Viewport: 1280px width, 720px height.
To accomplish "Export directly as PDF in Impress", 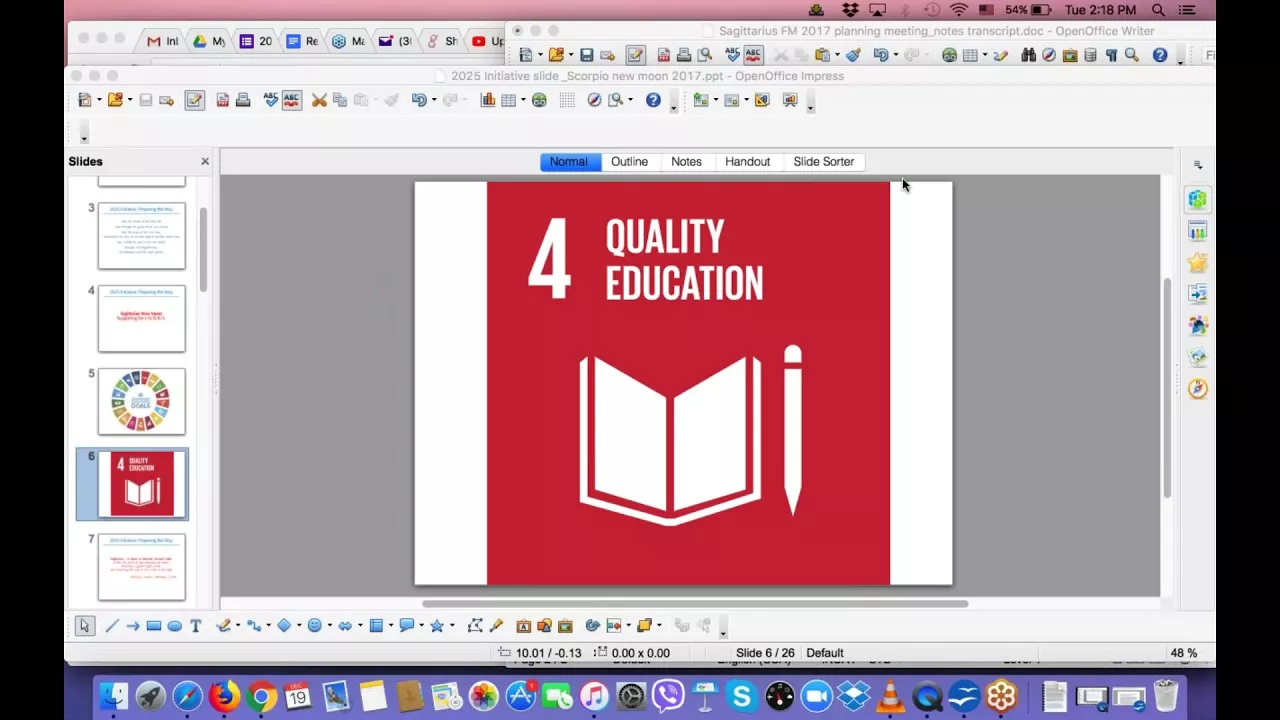I will (x=222, y=100).
